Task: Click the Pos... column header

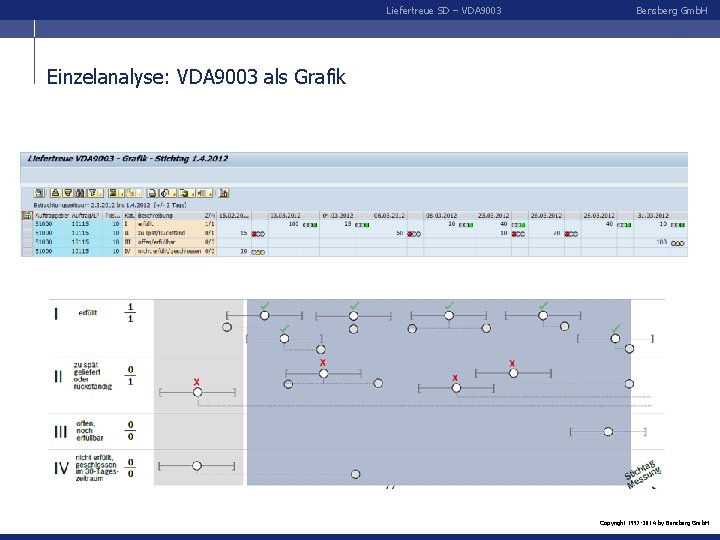Action: coord(112,215)
